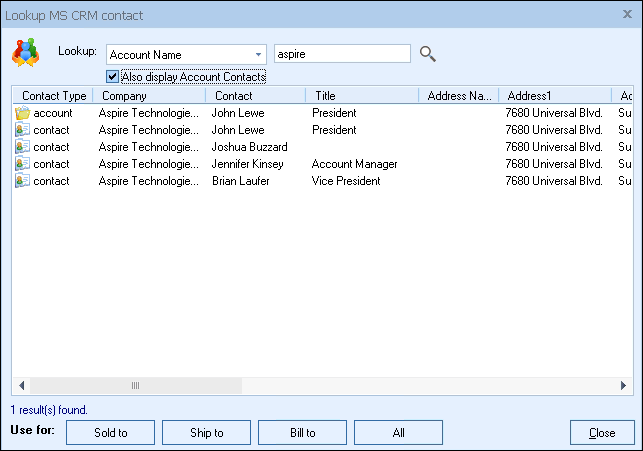Image resolution: width=643 pixels, height=451 pixels.
Task: Click the Title column header
Action: tap(361, 96)
